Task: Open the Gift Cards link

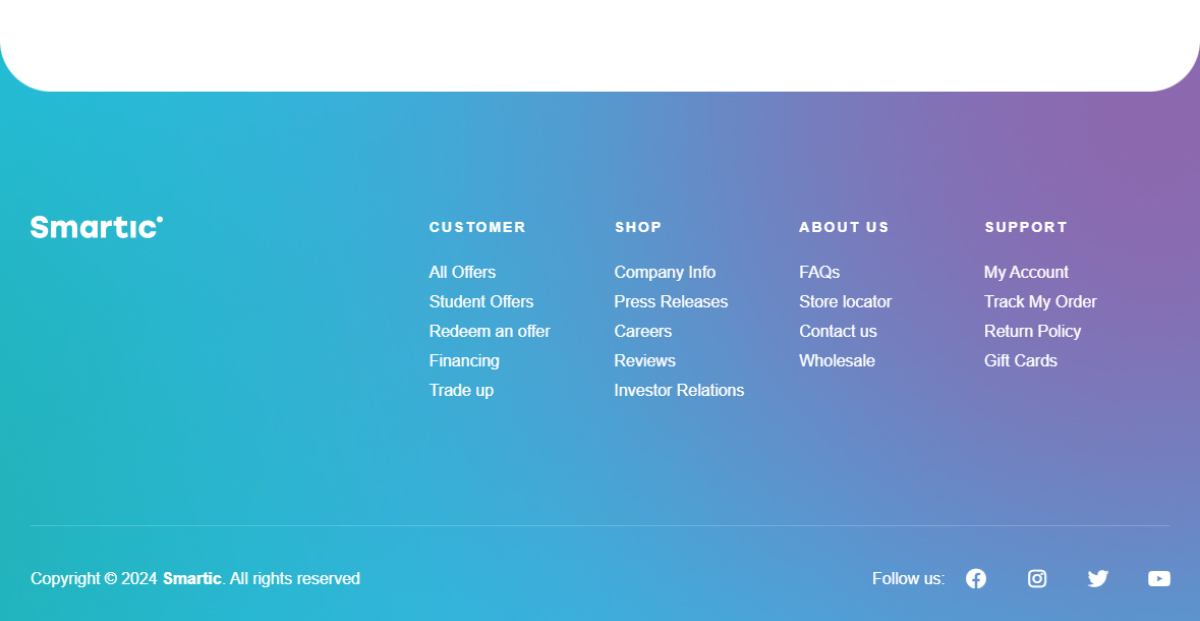Action: (x=1020, y=360)
